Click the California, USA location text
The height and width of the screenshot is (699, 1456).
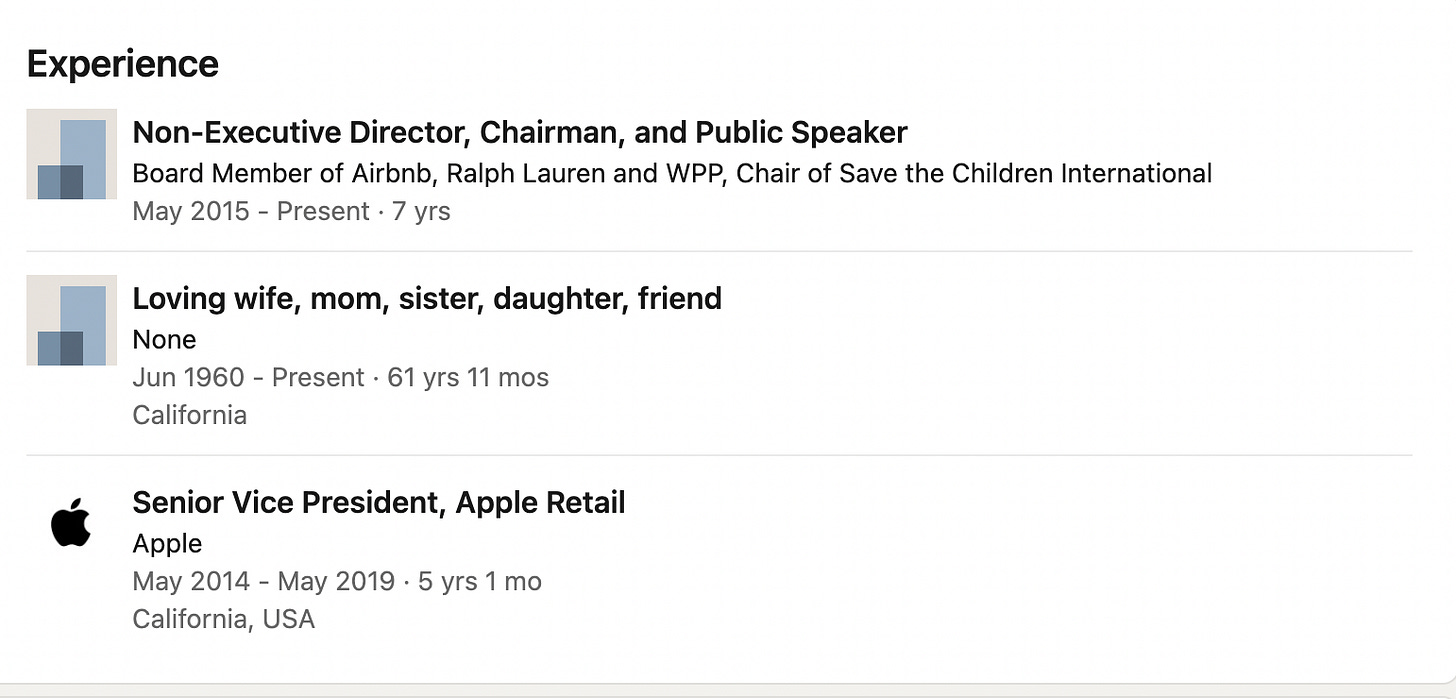pos(223,619)
